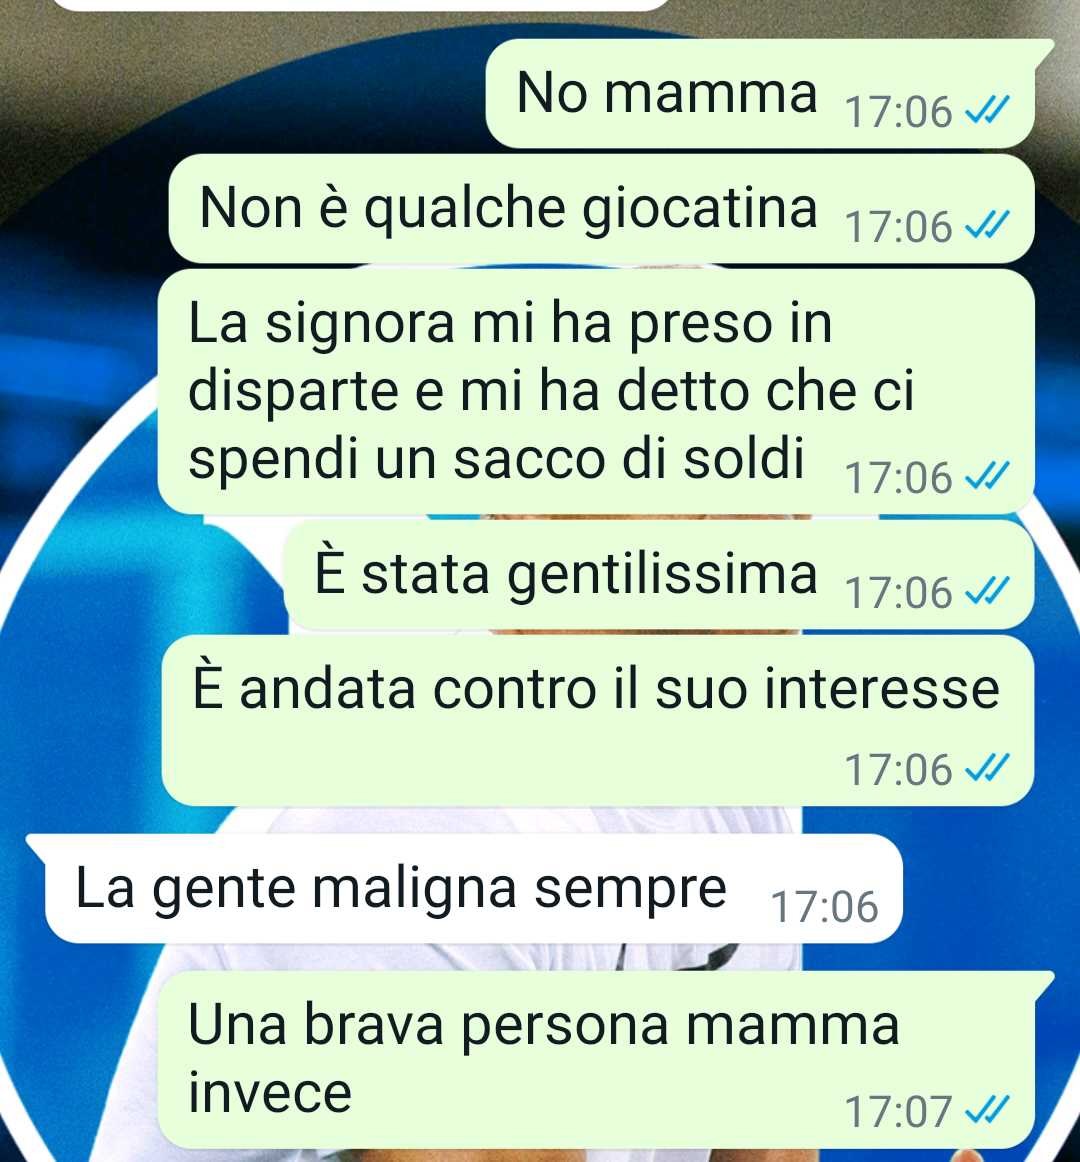
Task: Select the "È andata contro il suo interesse" message
Action: click(597, 720)
